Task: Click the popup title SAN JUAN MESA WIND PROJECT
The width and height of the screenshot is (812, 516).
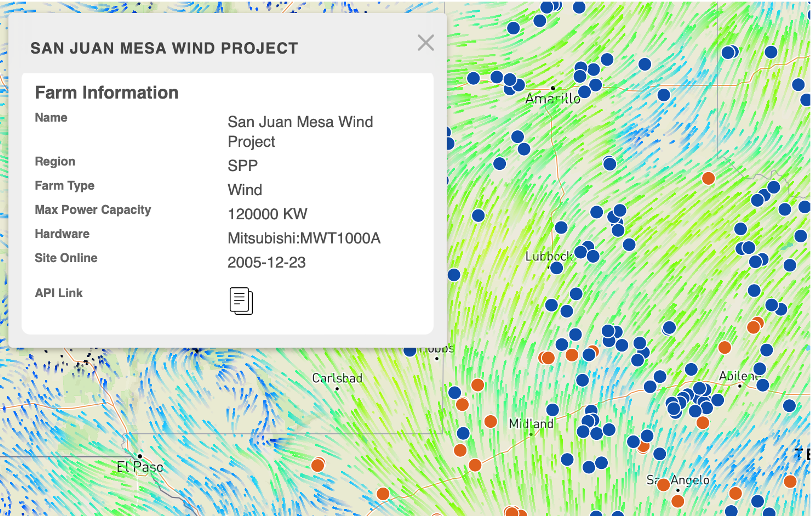Action: click(164, 48)
